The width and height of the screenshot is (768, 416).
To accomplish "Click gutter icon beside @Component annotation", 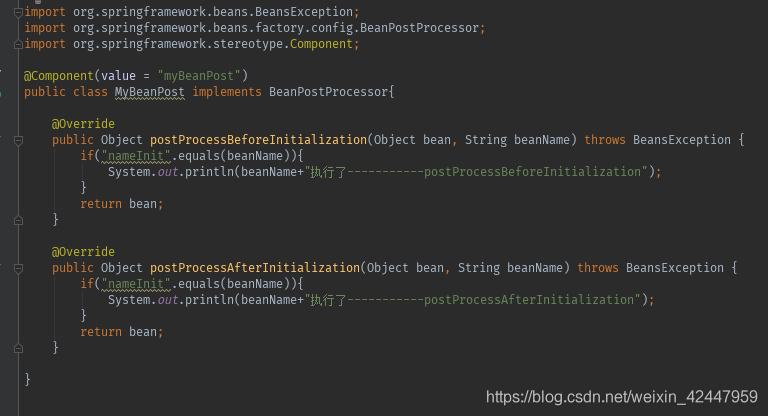I will tap(3, 76).
